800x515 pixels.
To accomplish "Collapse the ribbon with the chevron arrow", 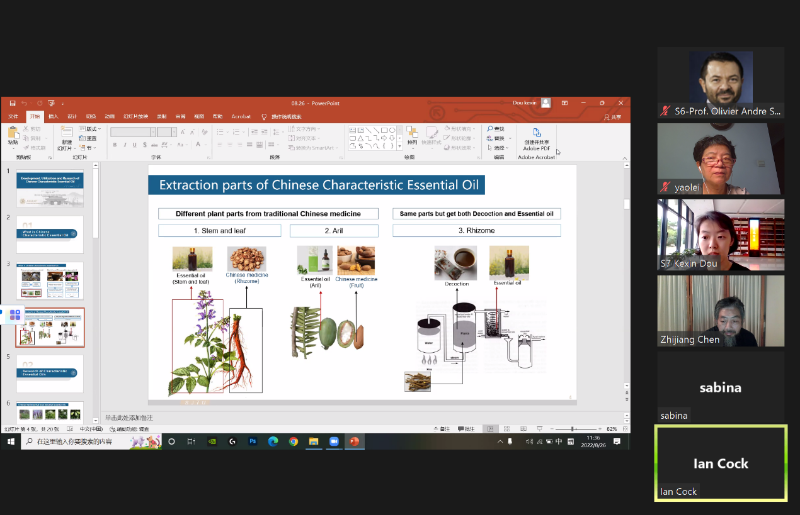I will [x=625, y=158].
